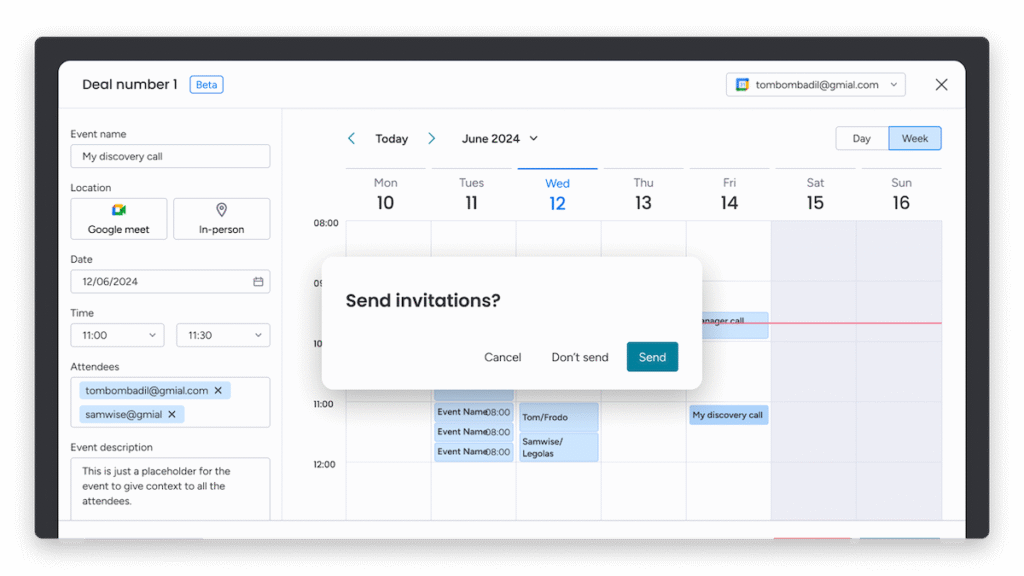Viewport: 1024px width, 576px height.
Task: Remove attendee samwise@gmial
Action: pyautogui.click(x=172, y=414)
